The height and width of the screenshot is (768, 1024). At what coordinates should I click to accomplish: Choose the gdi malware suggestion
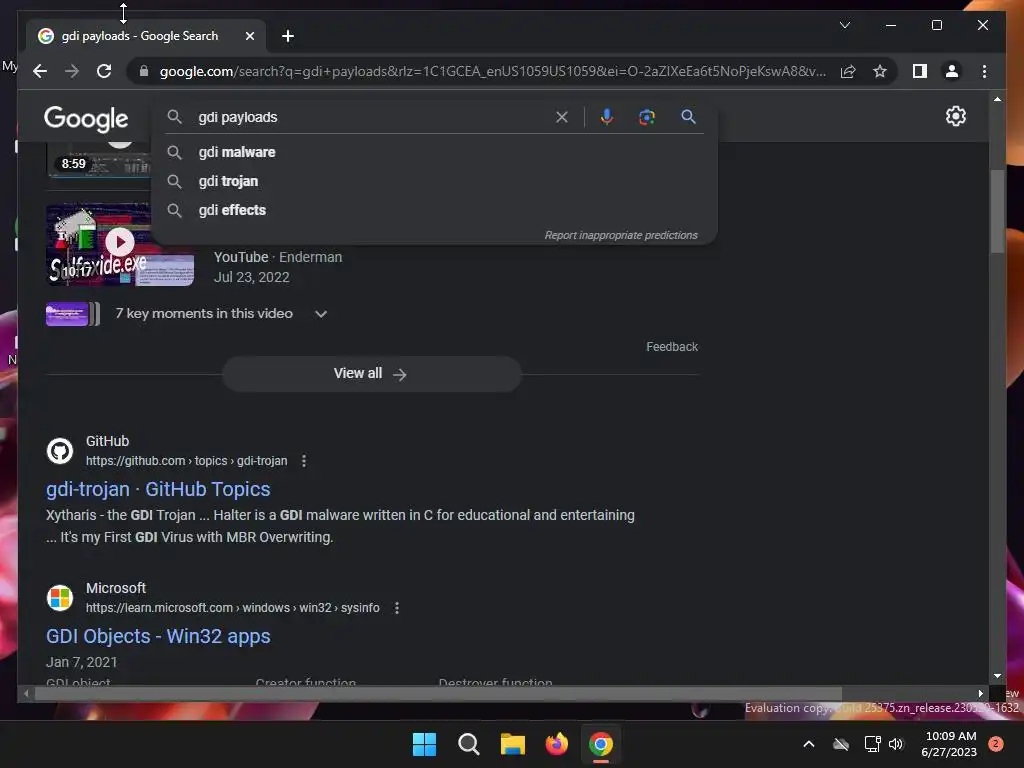click(x=434, y=152)
